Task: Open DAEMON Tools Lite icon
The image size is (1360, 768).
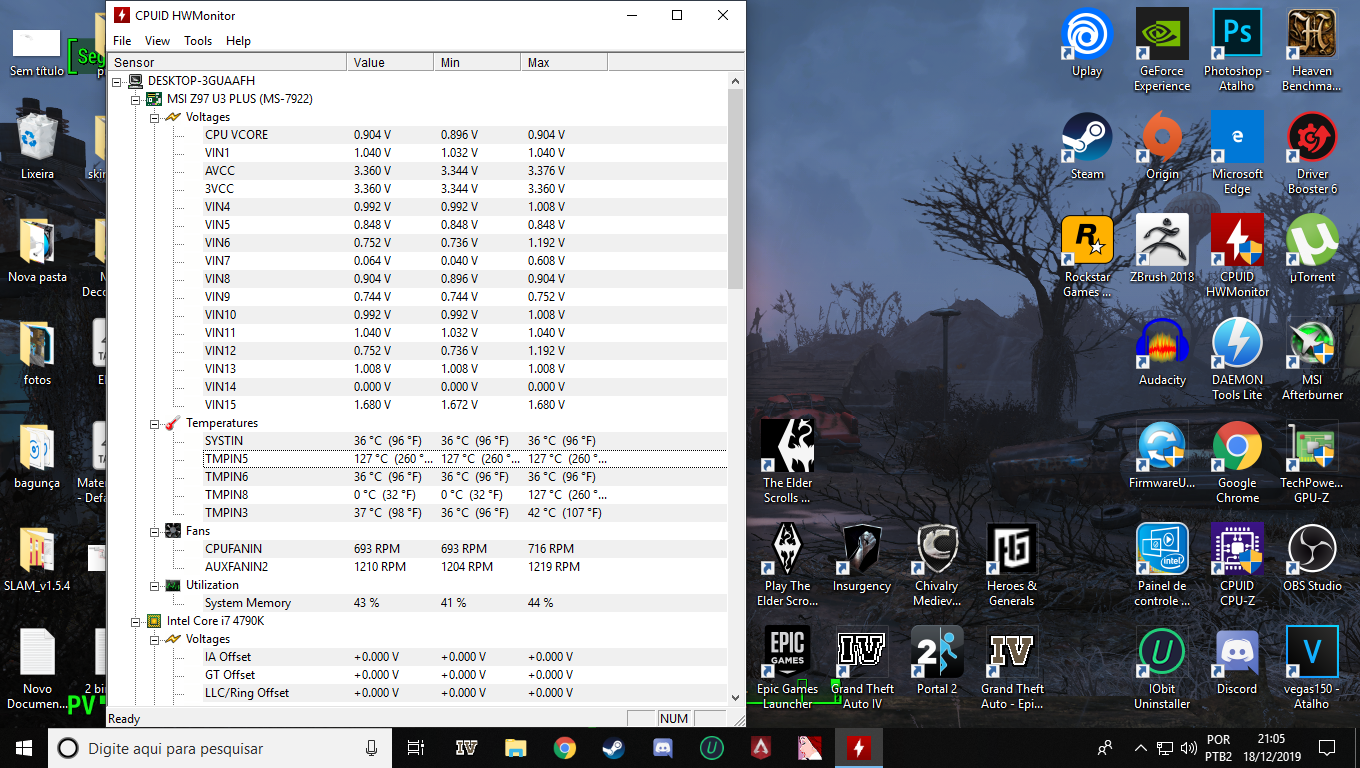Action: [1237, 359]
